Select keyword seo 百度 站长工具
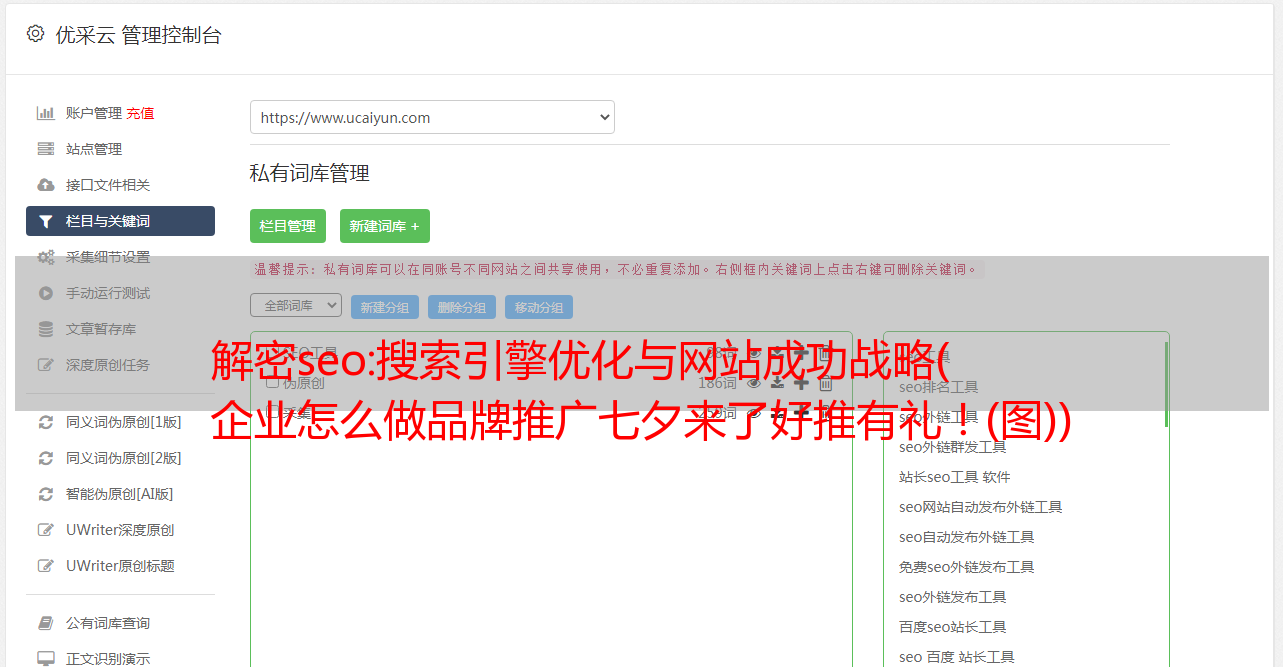Screen dimensions: 1283x667 coord(957,657)
